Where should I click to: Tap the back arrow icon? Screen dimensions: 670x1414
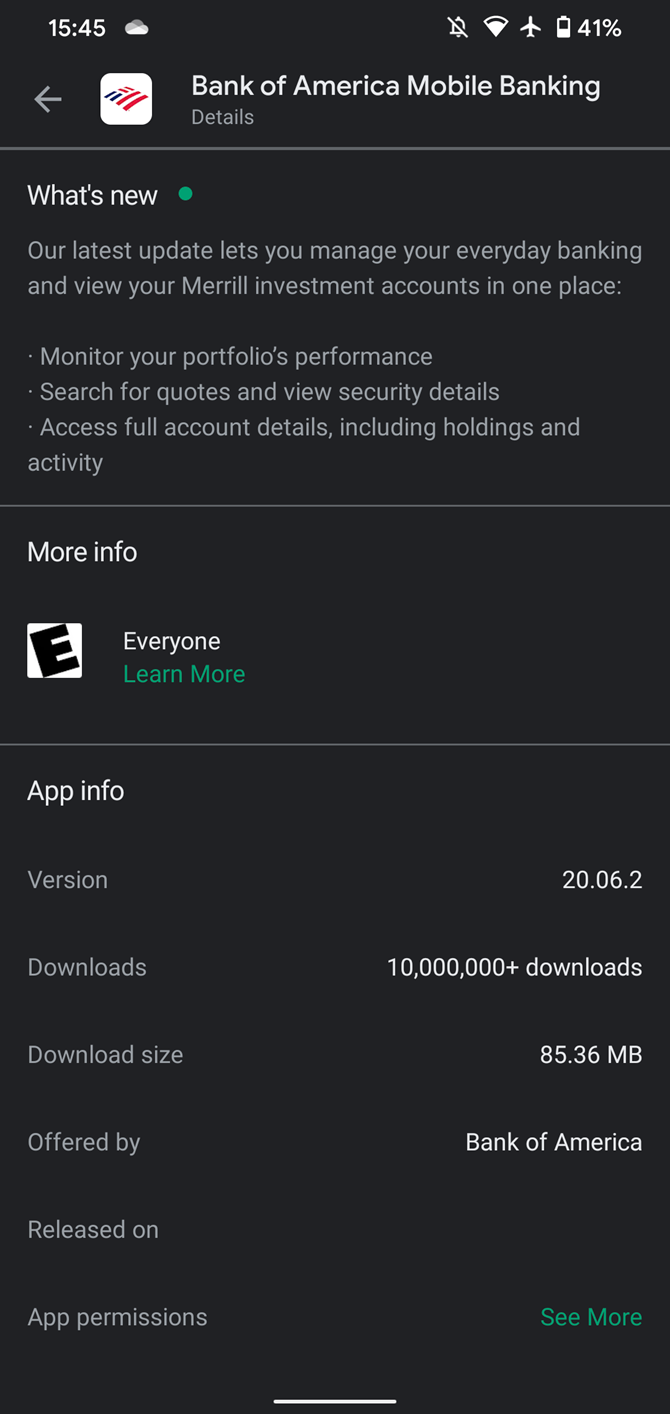48,99
